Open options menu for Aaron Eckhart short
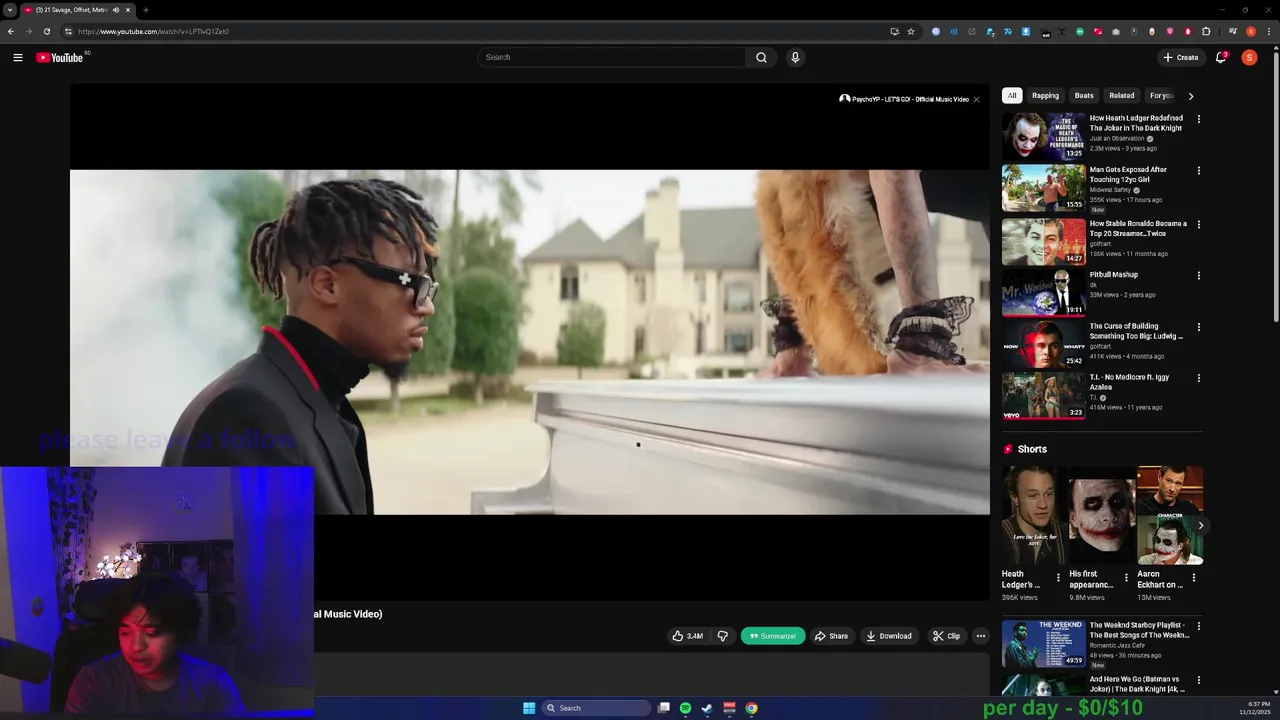1280x720 pixels. click(x=1193, y=577)
